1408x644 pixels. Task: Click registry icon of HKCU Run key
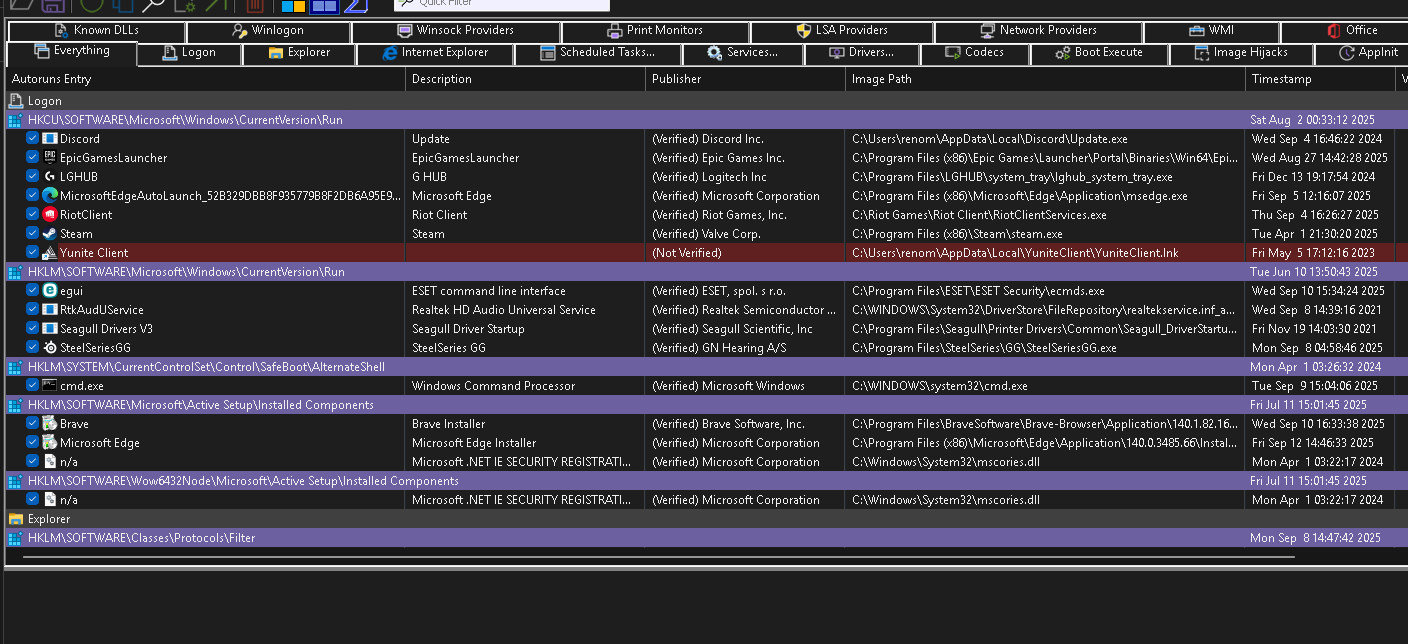tap(15, 120)
